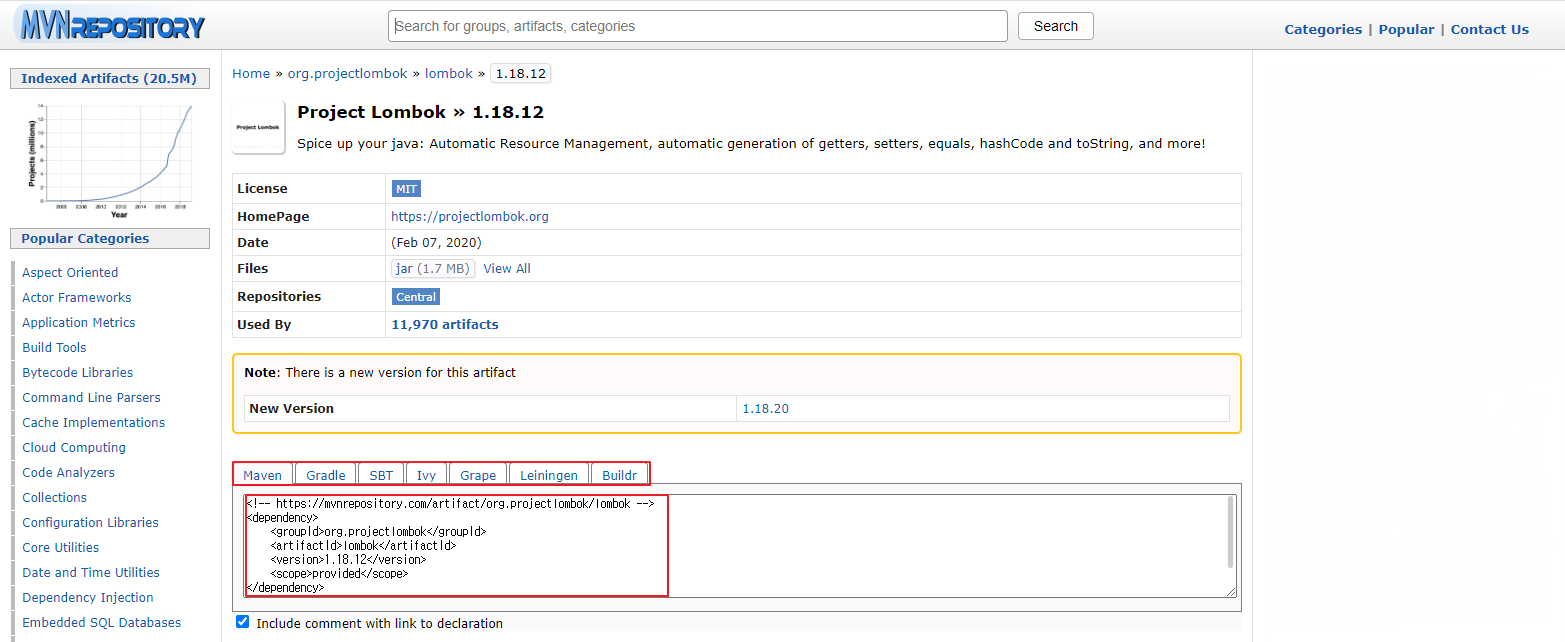Viewport: 1565px width, 642px height.
Task: Download the jar (1.7 MB) file
Action: [x=432, y=268]
